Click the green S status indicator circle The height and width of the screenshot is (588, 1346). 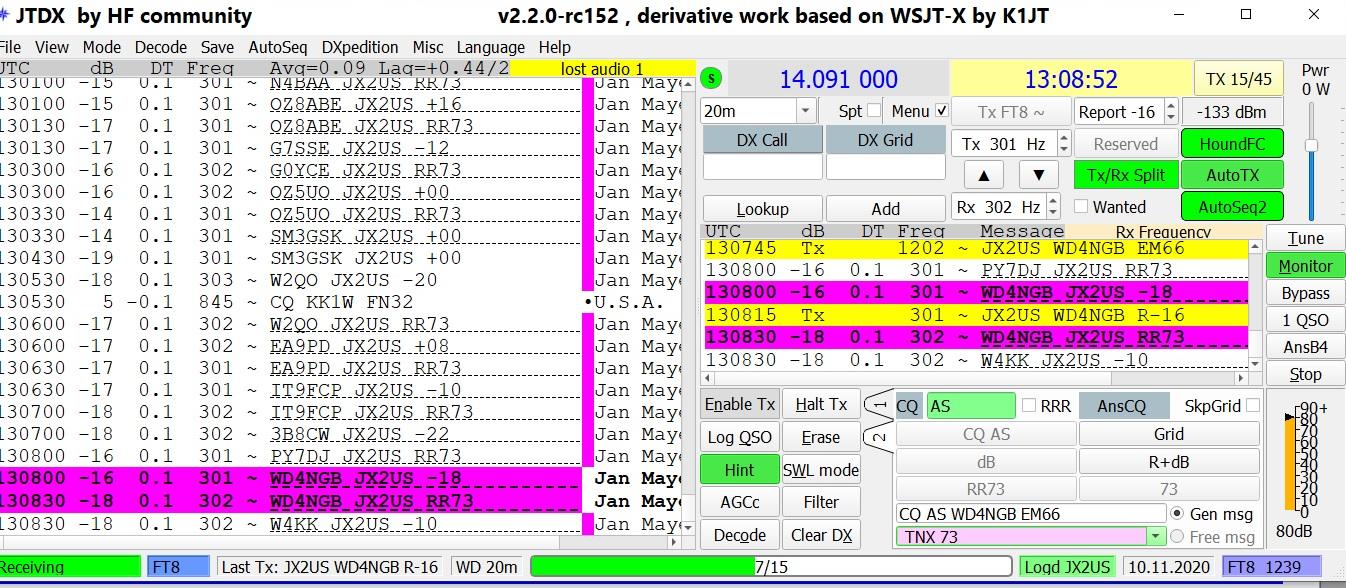(711, 78)
